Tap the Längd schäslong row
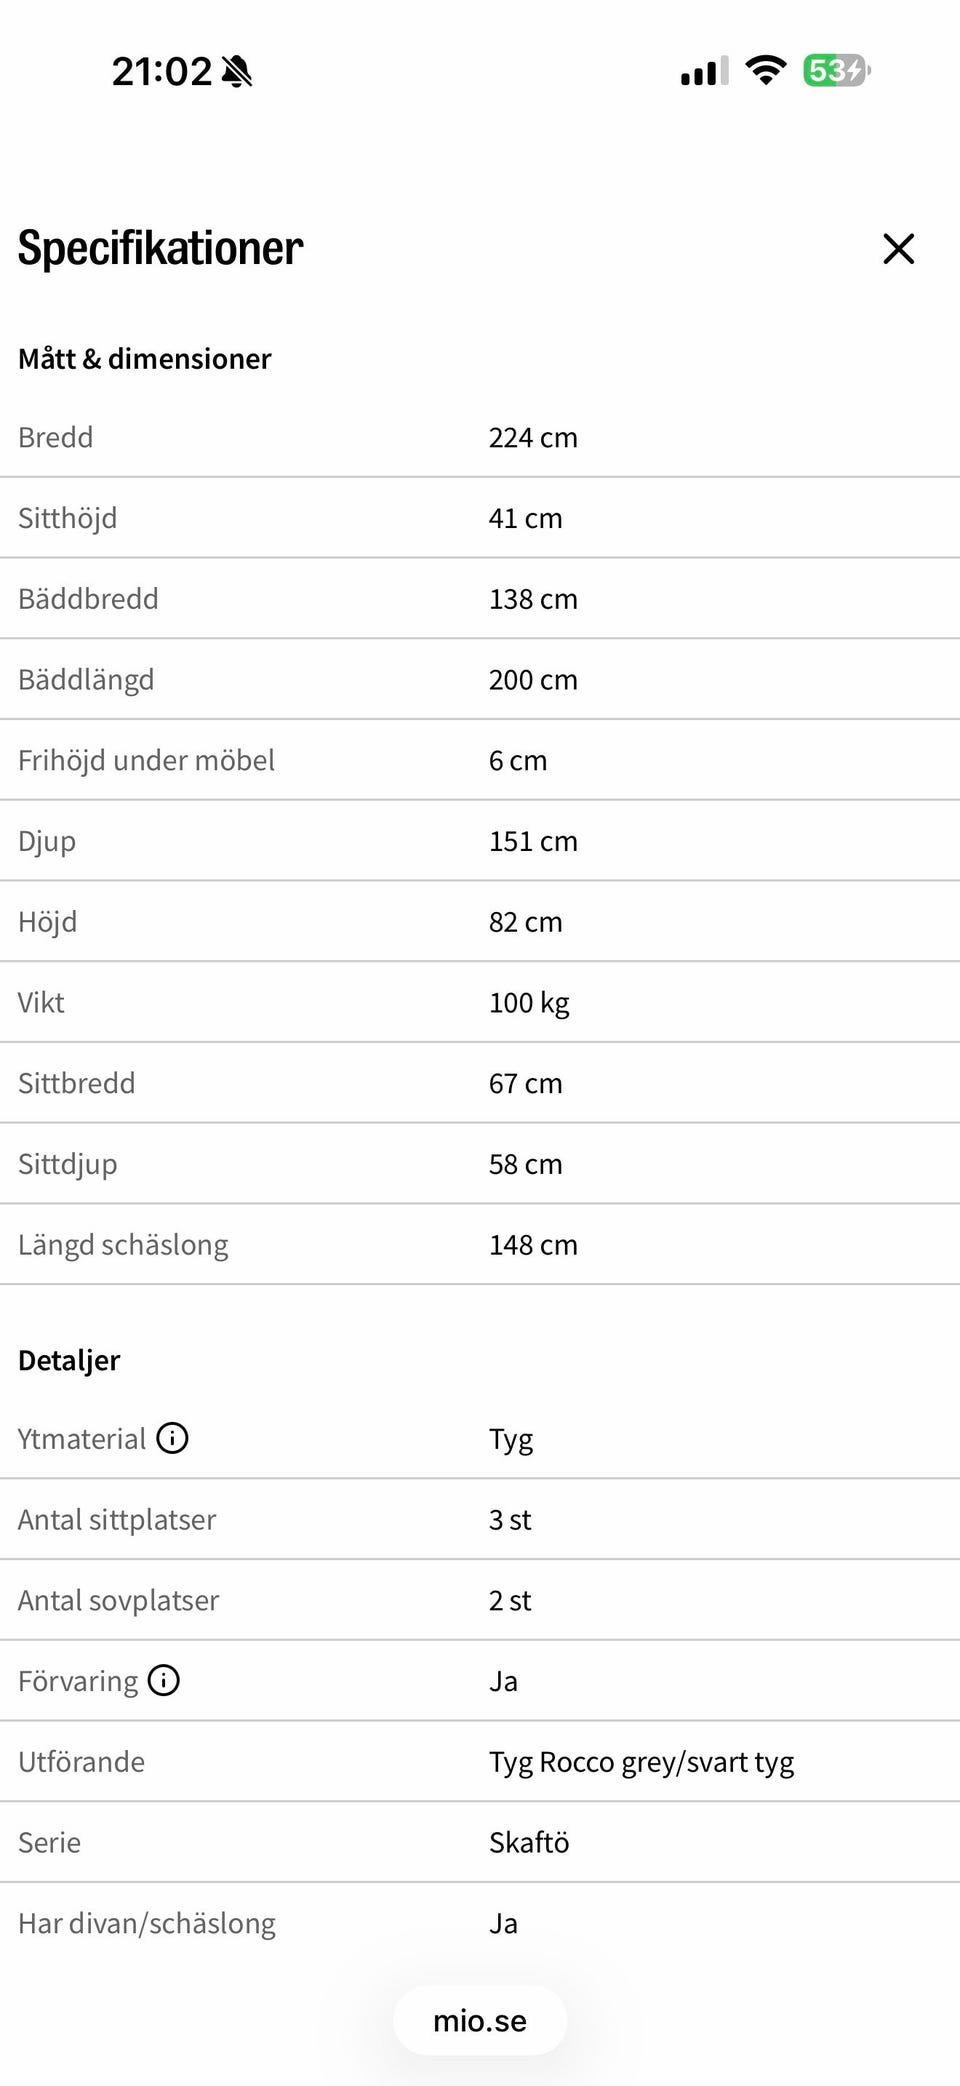The width and height of the screenshot is (960, 2086). click(x=480, y=1245)
